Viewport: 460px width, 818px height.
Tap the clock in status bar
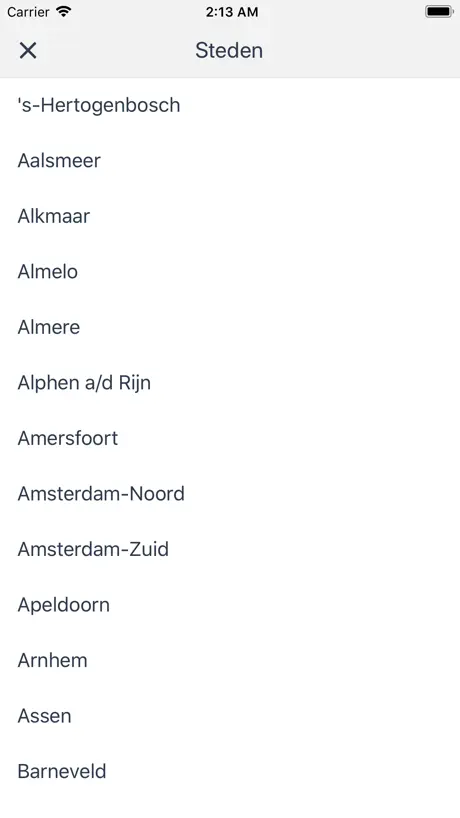point(232,12)
